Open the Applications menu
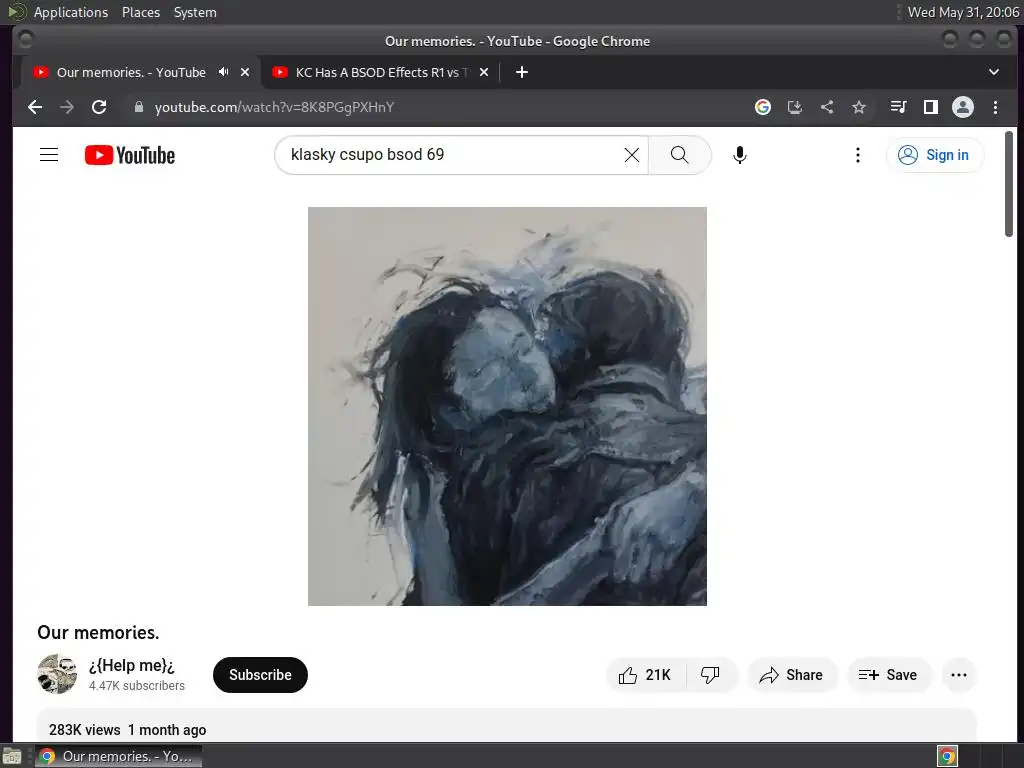Image resolution: width=1024 pixels, height=768 pixels. (71, 12)
